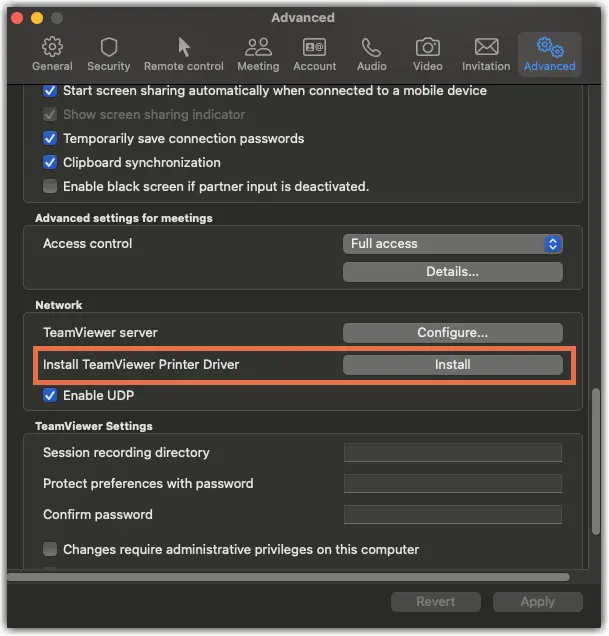Click the TeamViewer Settings heading

tap(94, 426)
